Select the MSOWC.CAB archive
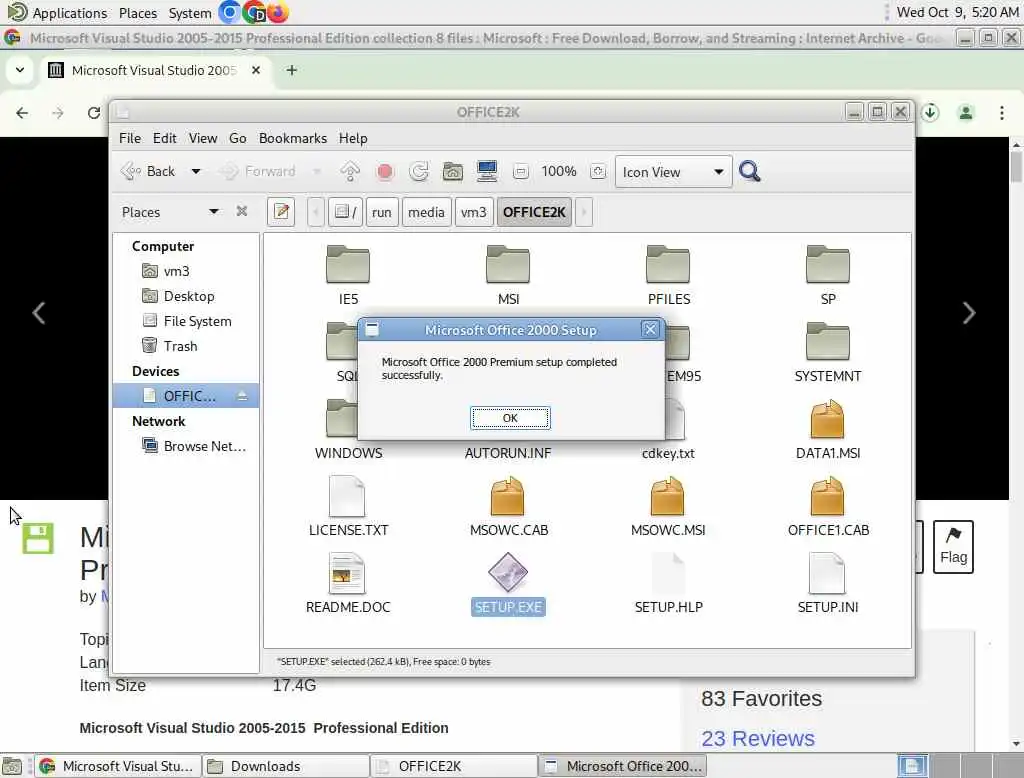The width and height of the screenshot is (1024, 778). (508, 496)
